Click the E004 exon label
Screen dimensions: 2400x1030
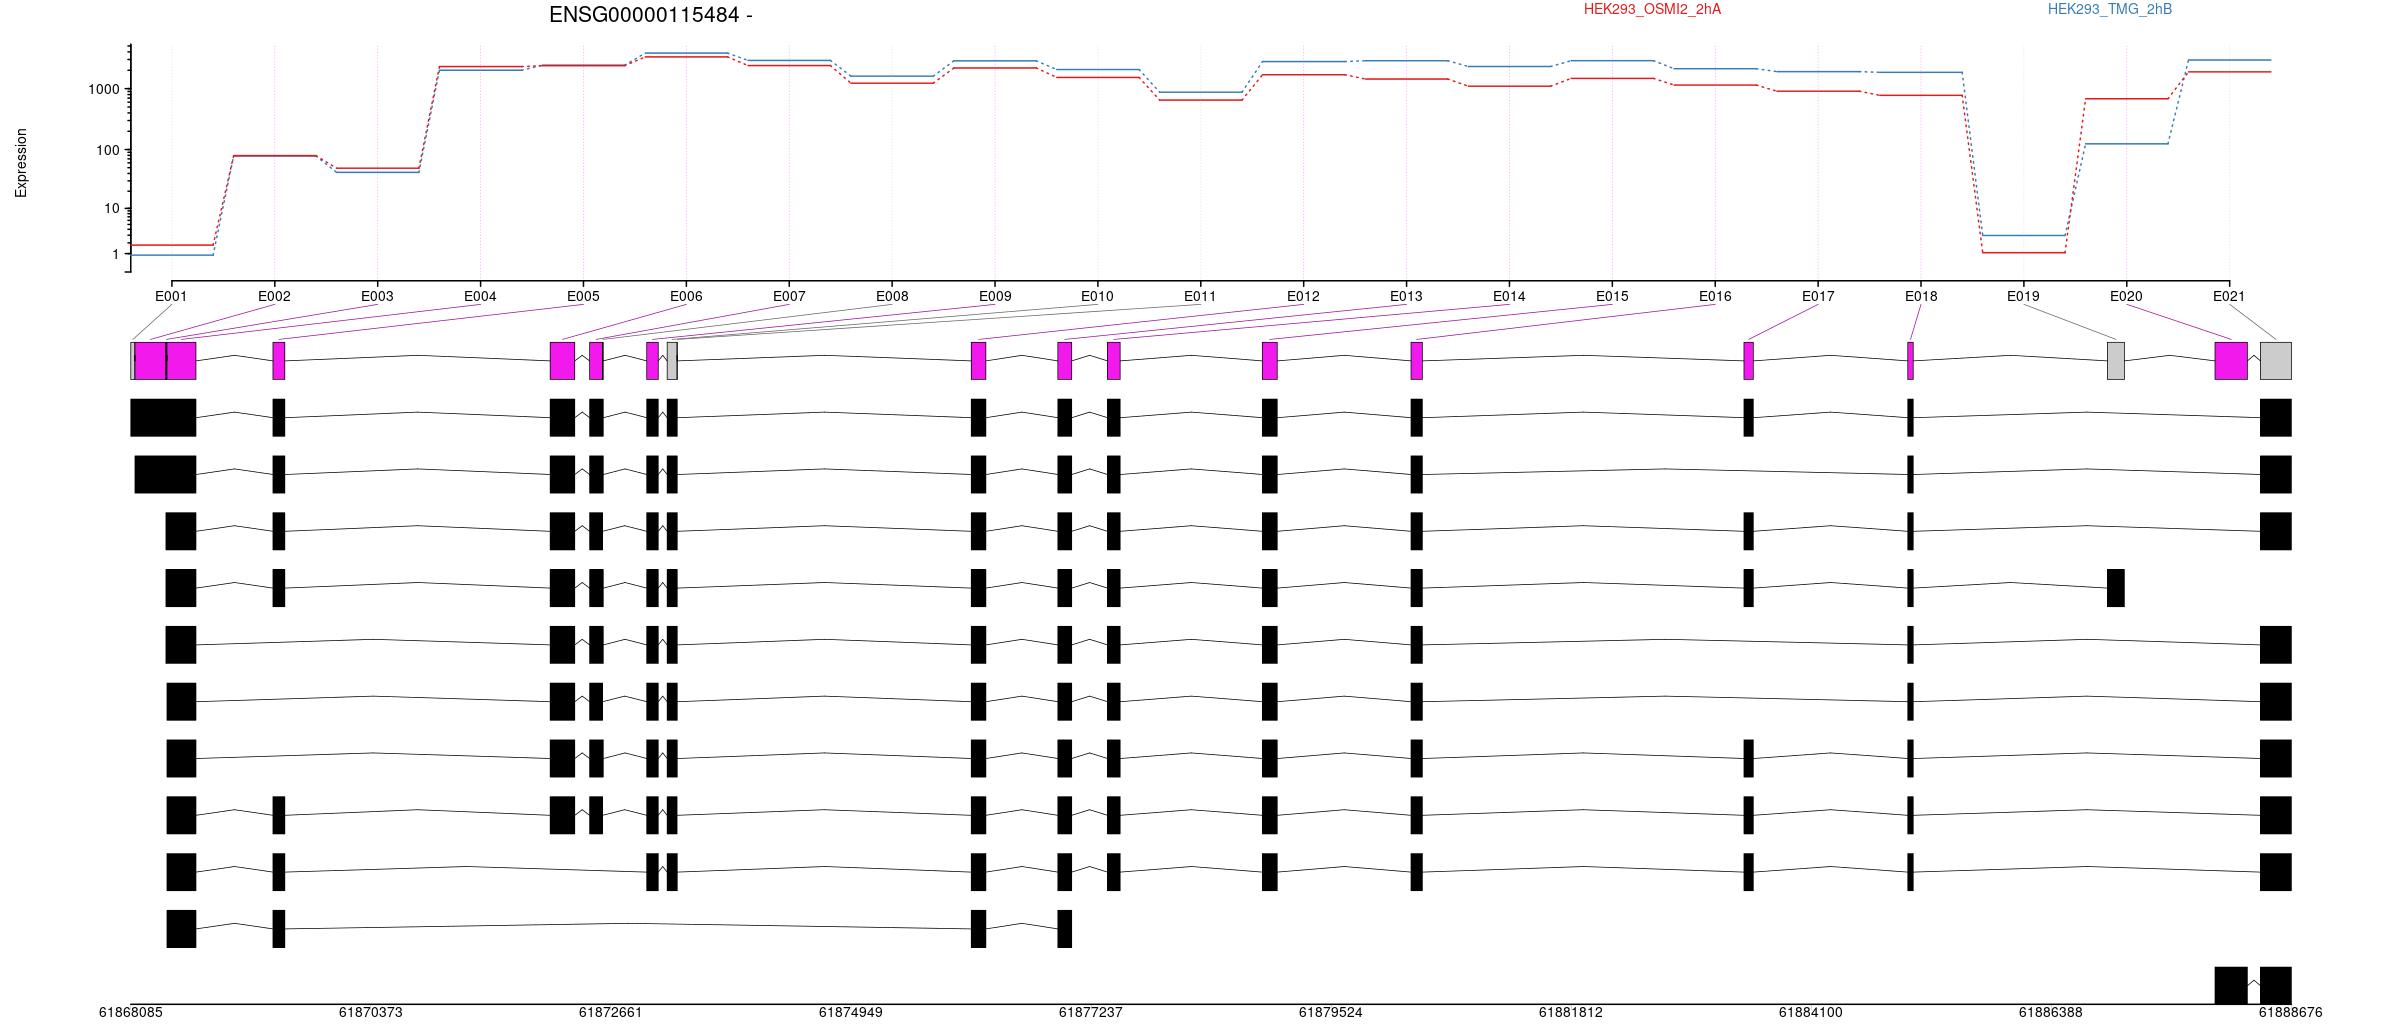click(x=480, y=296)
